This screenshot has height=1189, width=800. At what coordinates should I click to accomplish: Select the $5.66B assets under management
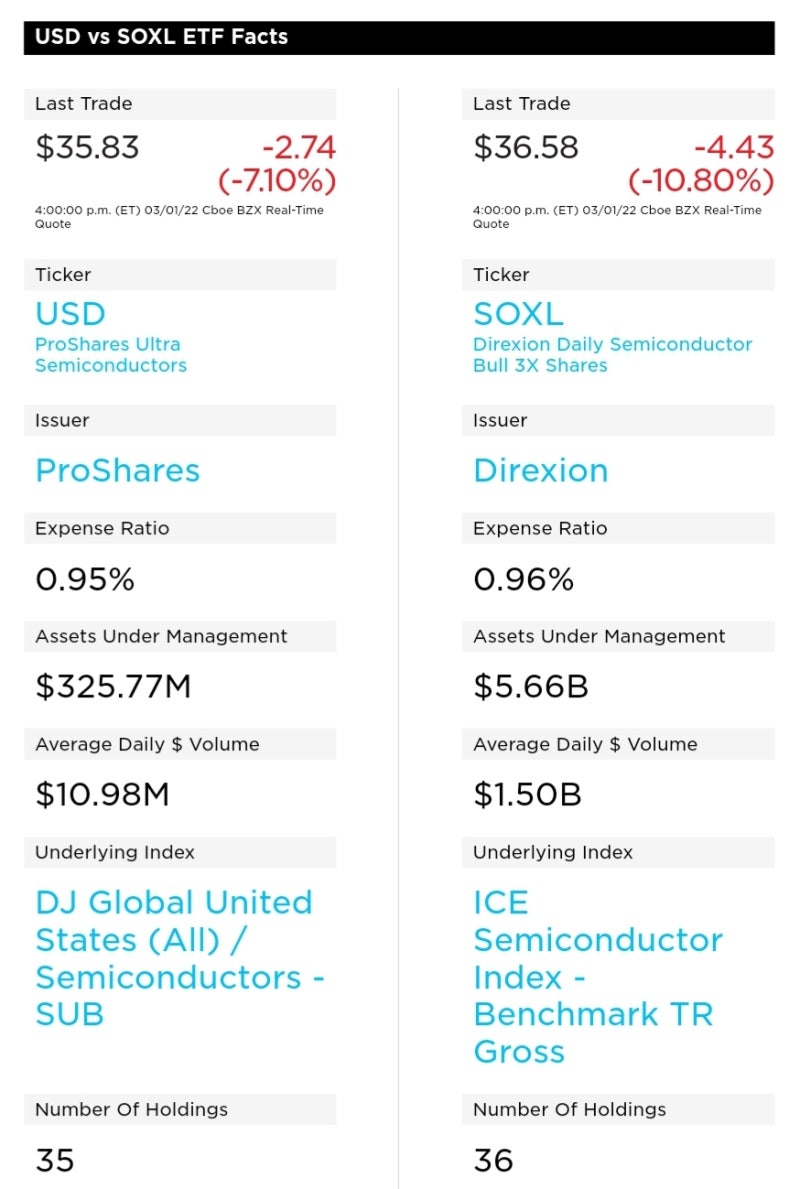tap(530, 687)
